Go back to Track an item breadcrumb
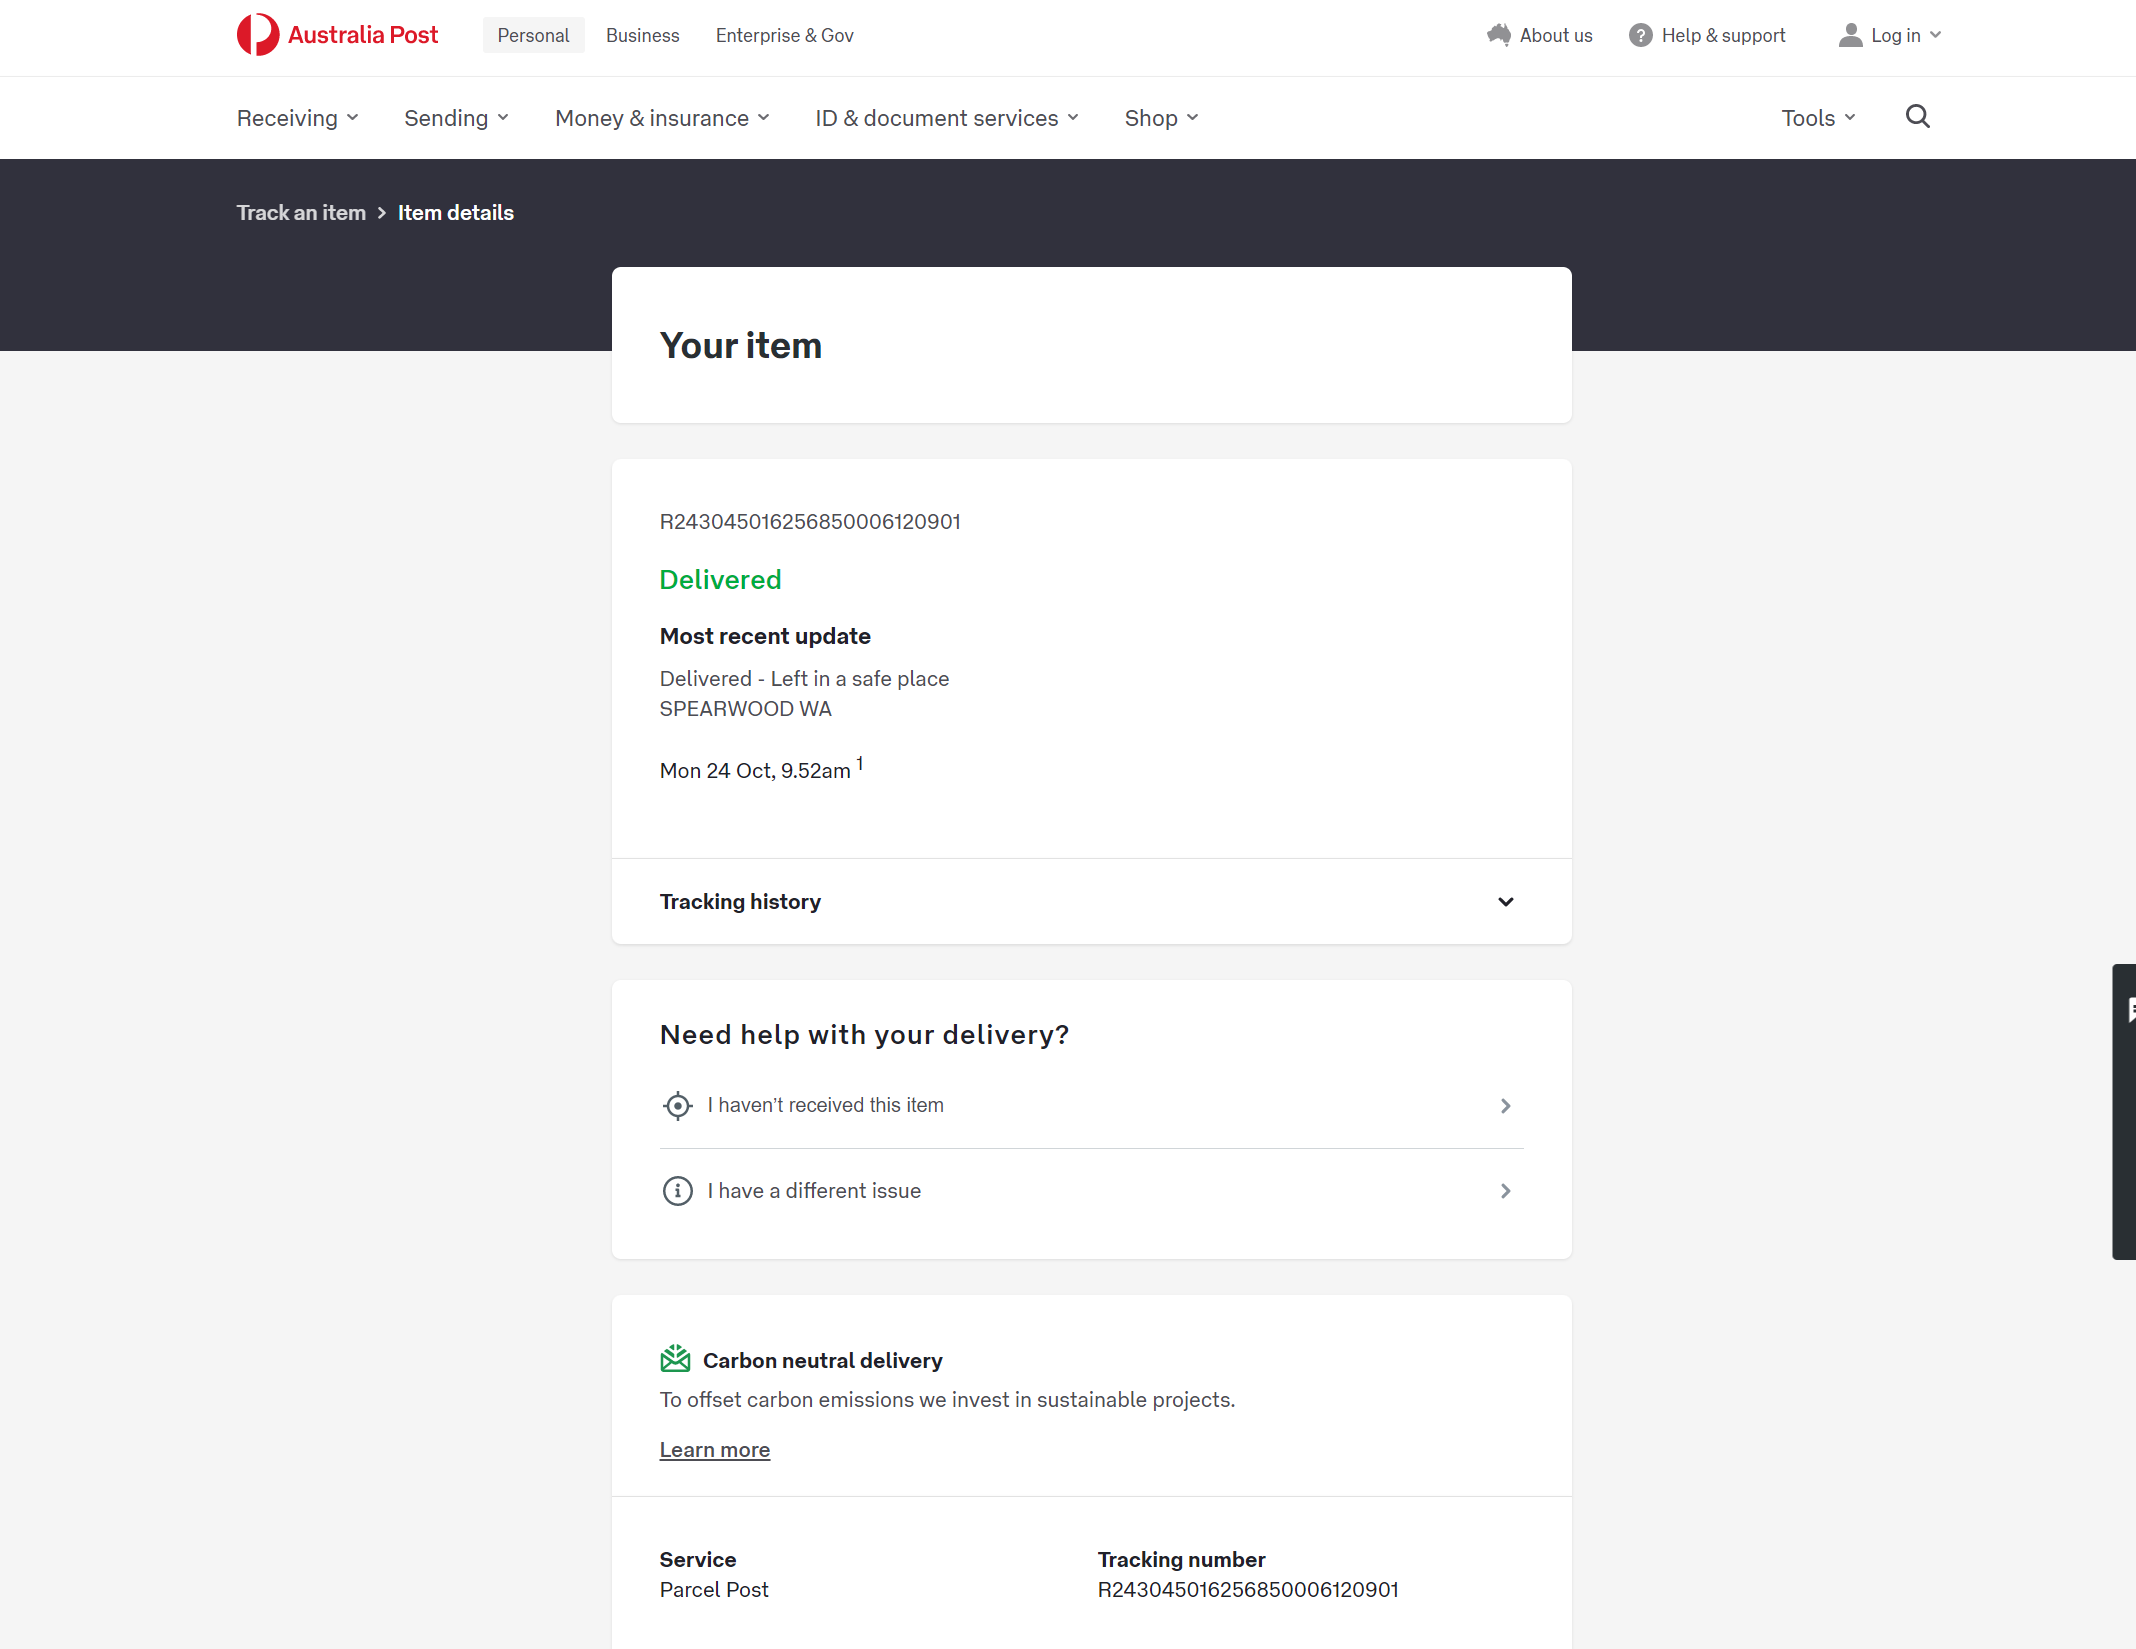The image size is (2136, 1649). 301,213
